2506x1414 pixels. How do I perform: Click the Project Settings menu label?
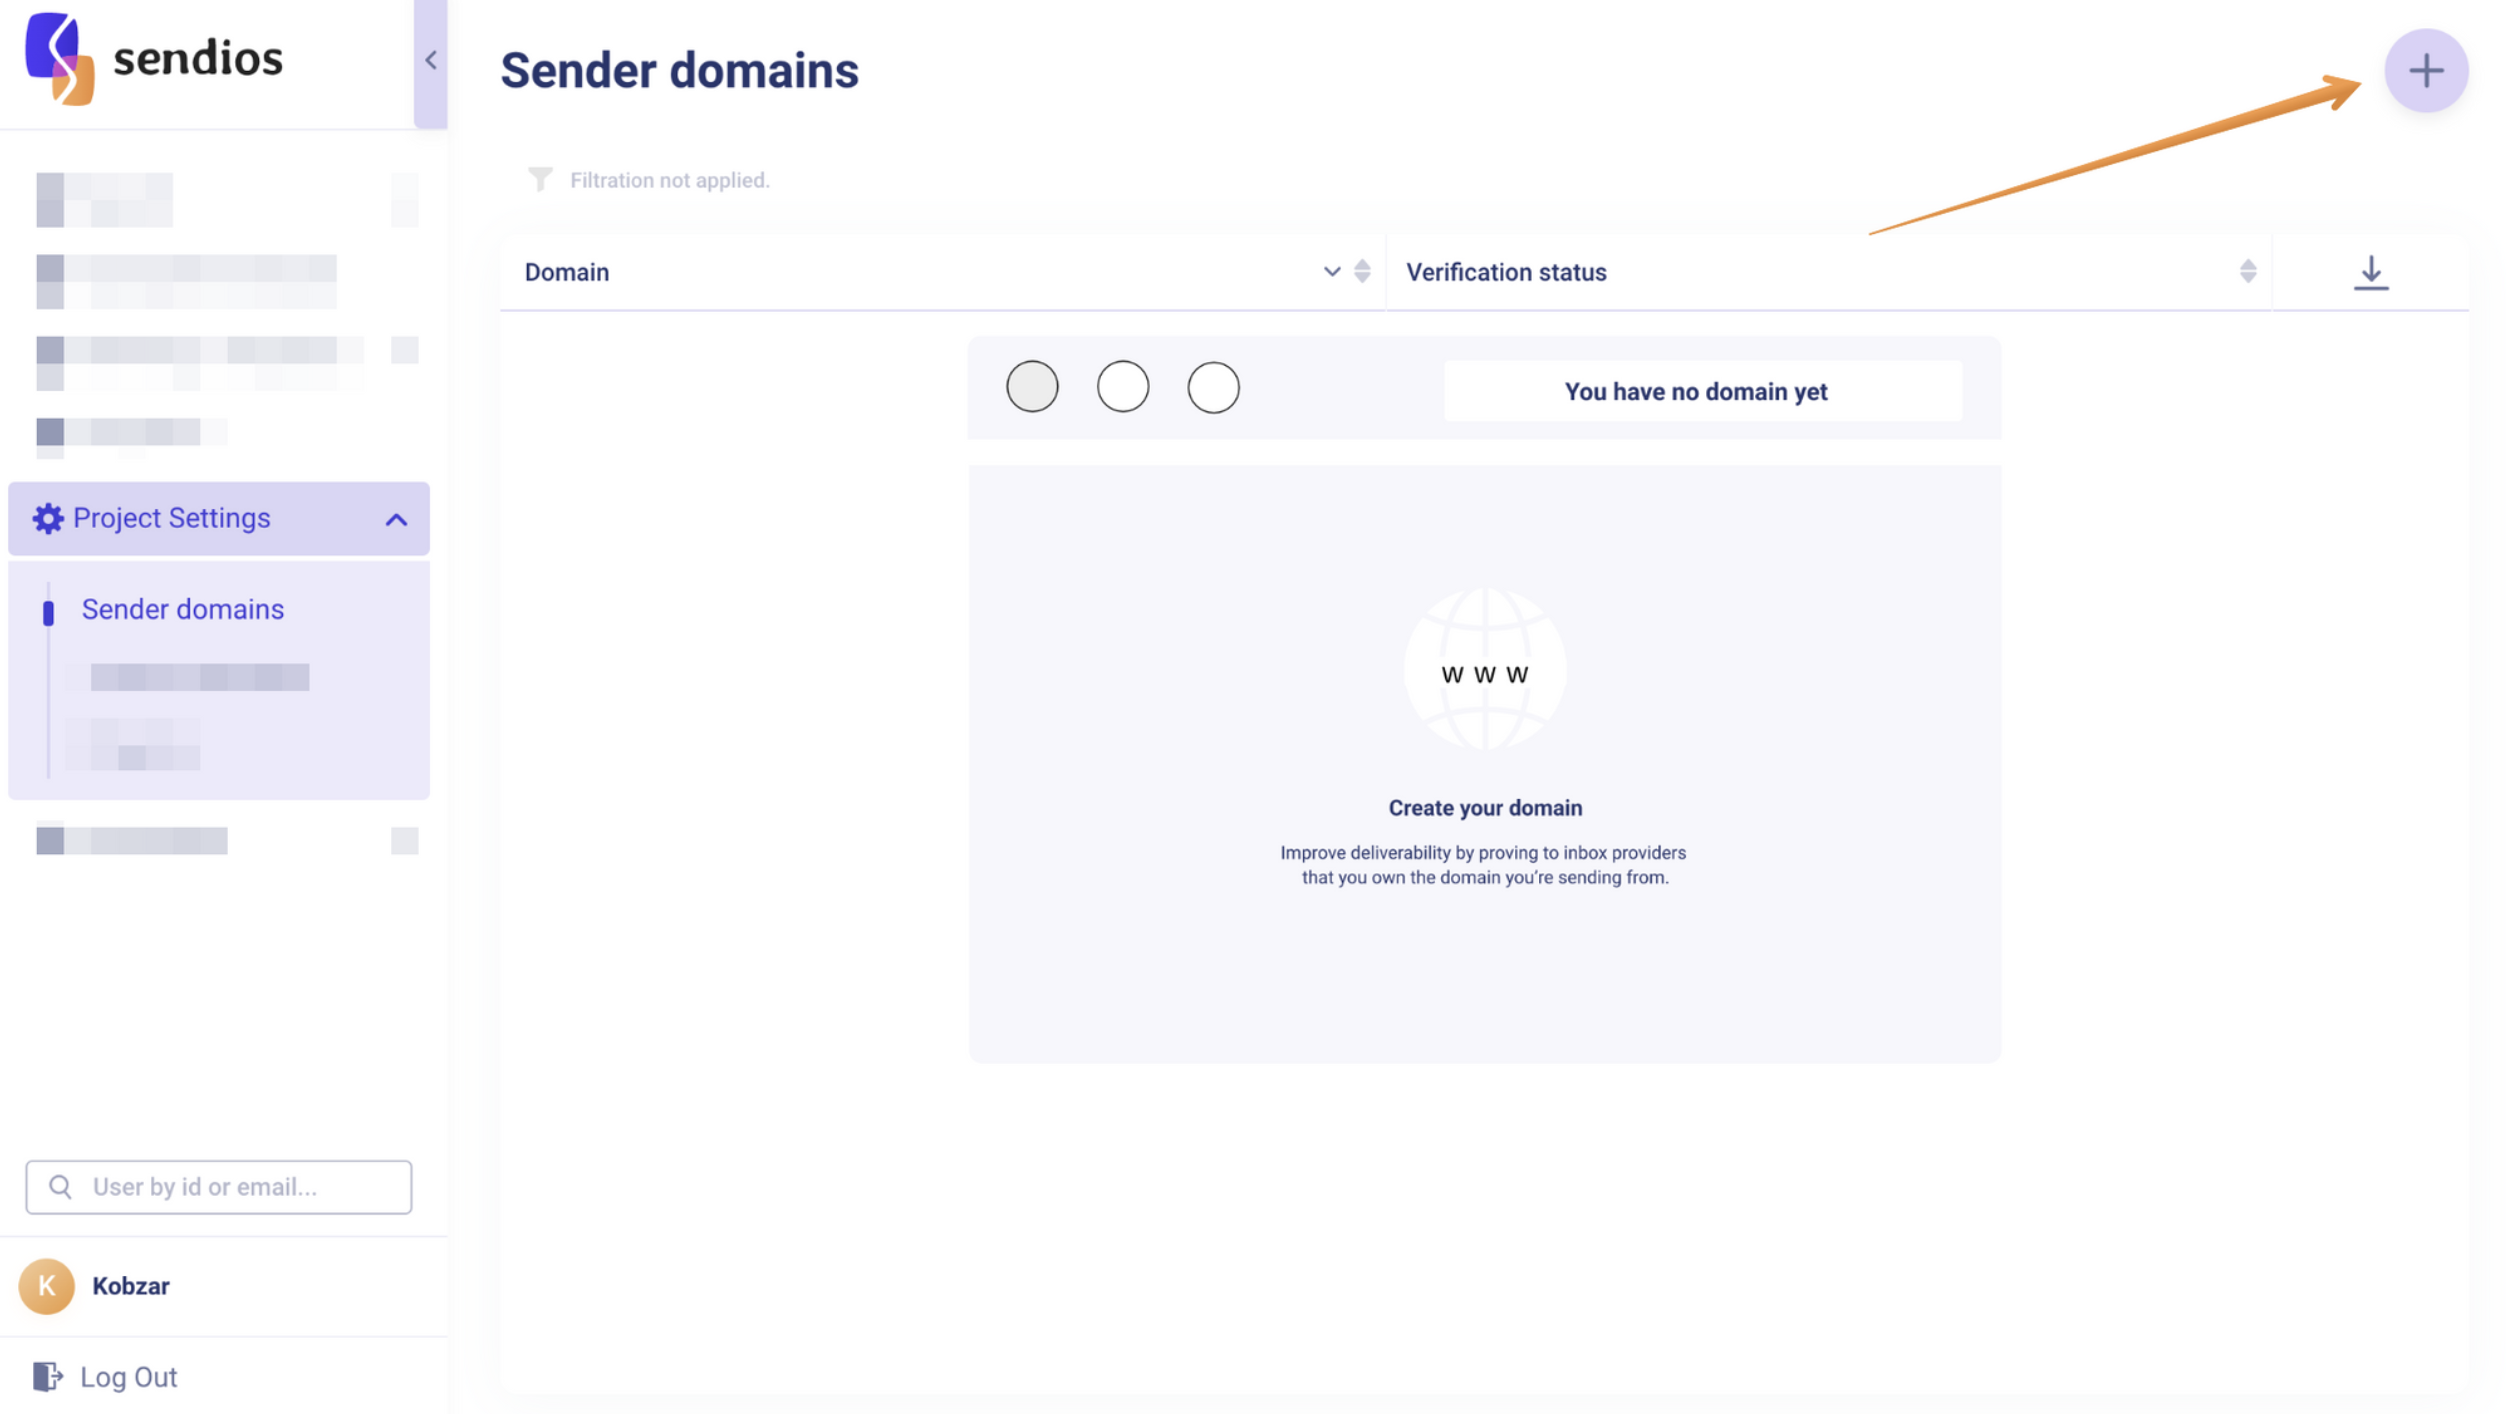[172, 518]
